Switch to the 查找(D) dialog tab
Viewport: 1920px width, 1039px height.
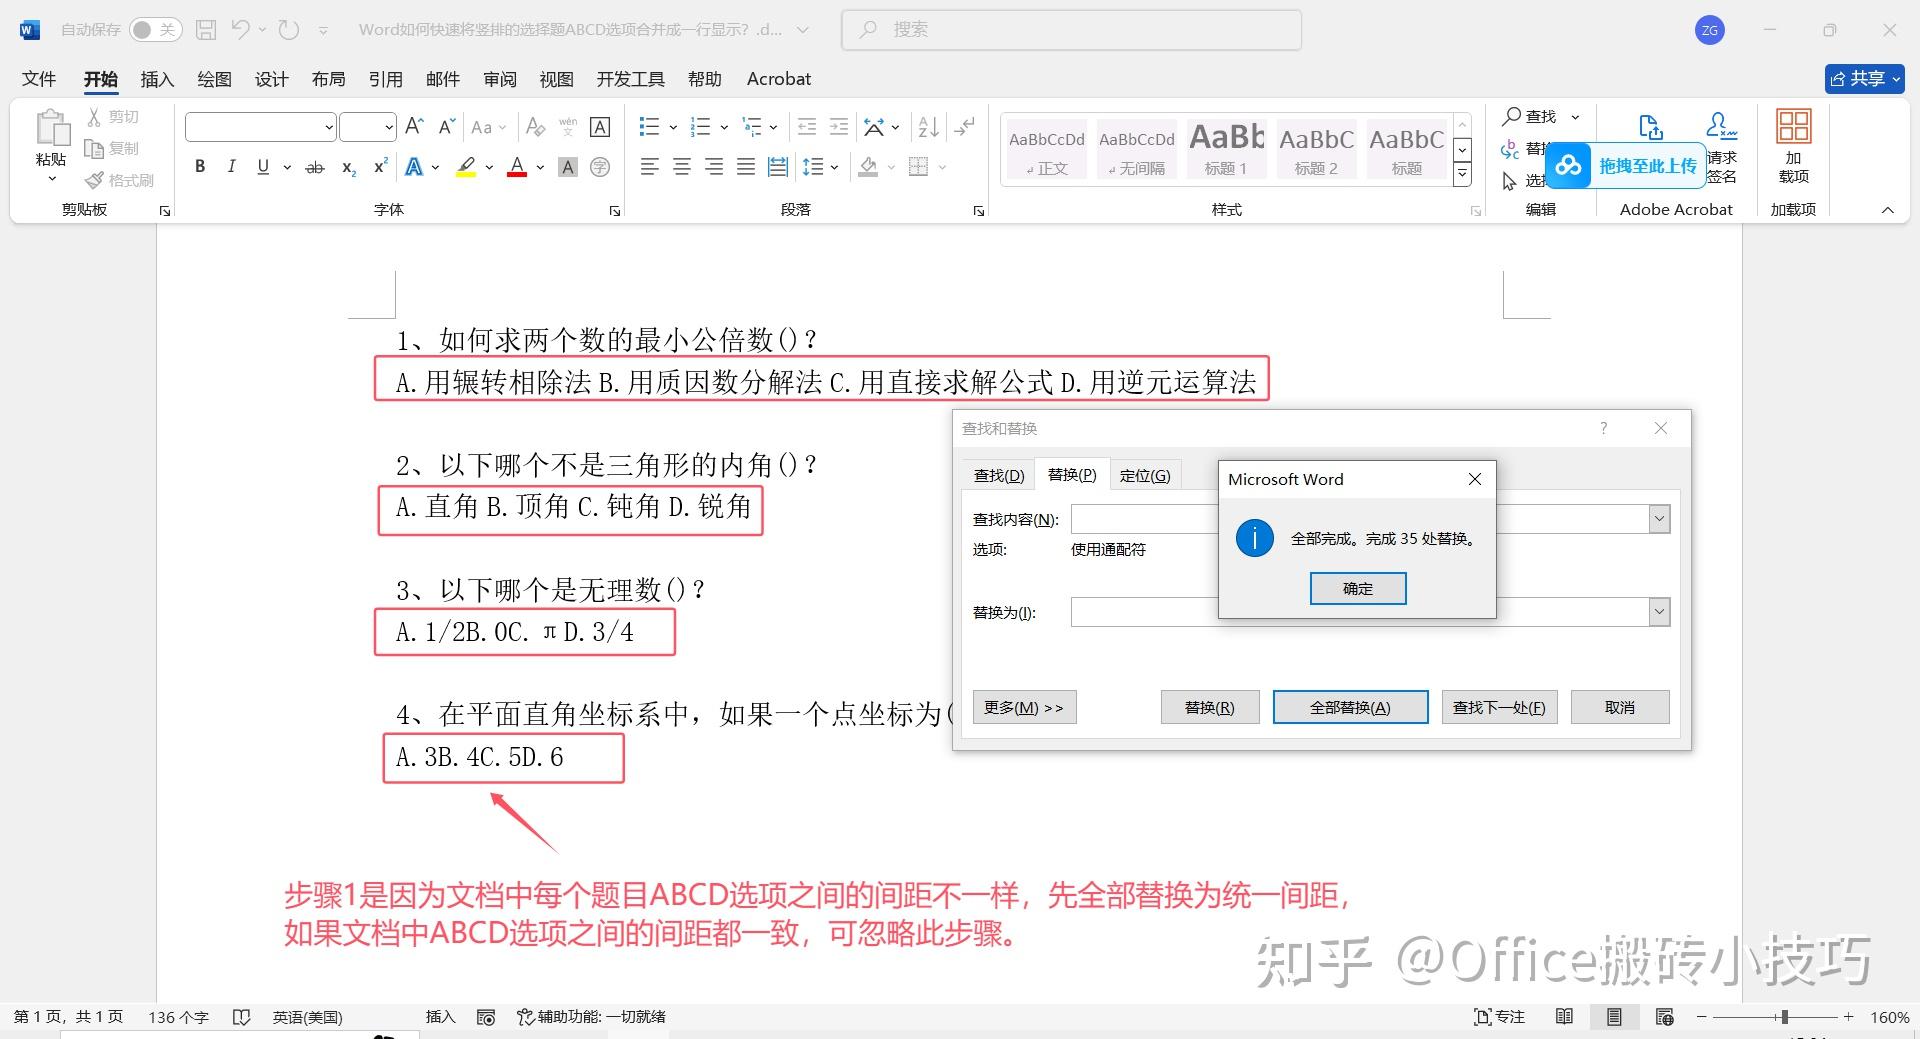[997, 474]
